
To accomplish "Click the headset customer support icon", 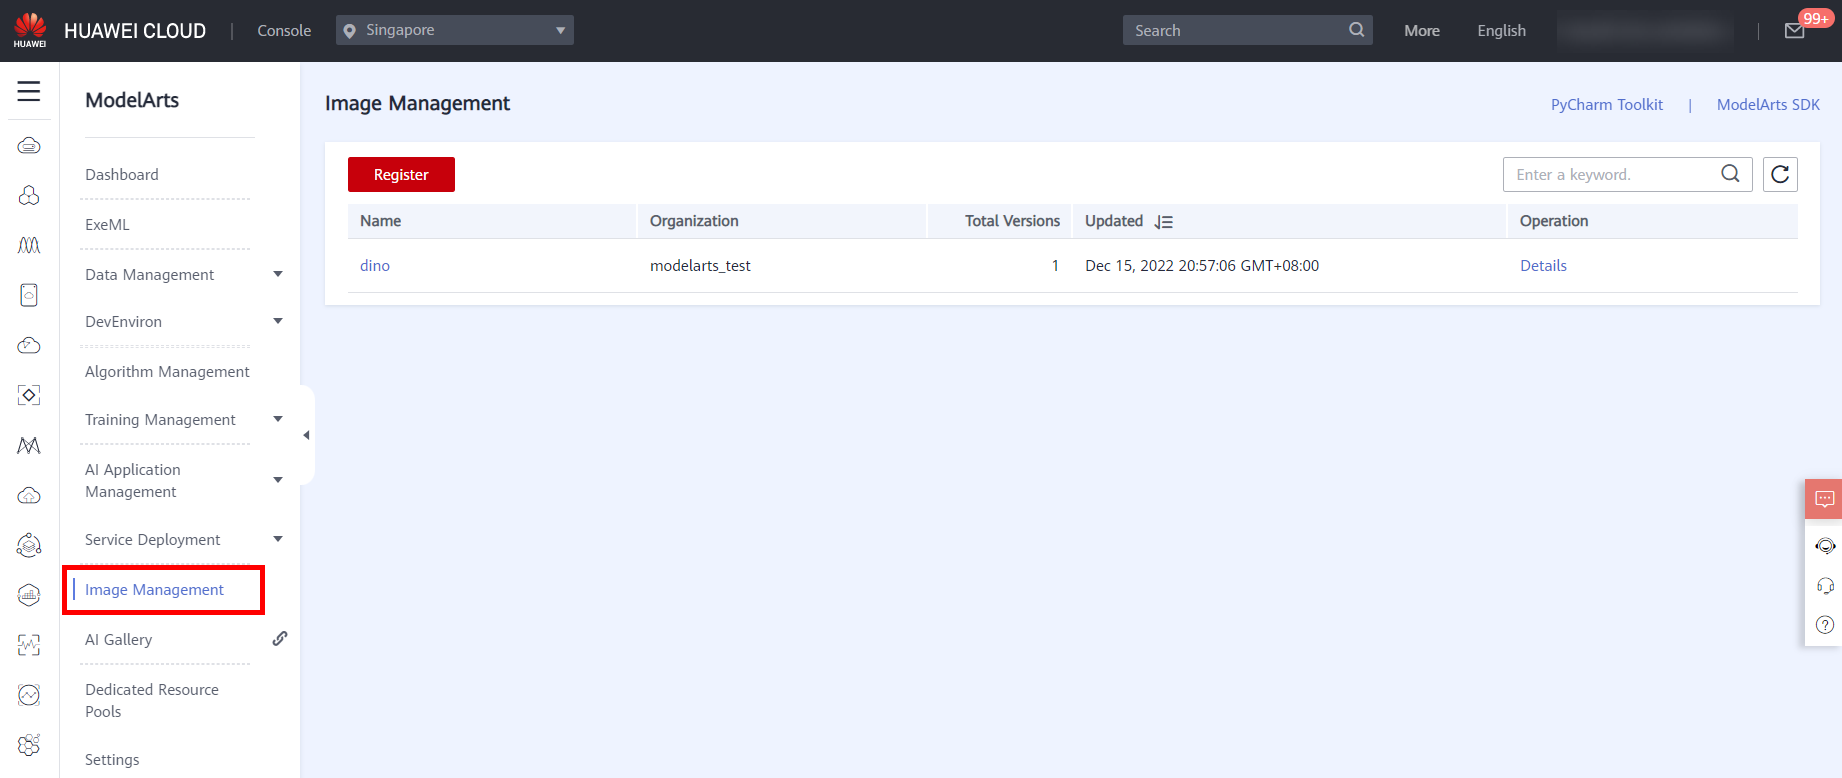I will click(1825, 586).
